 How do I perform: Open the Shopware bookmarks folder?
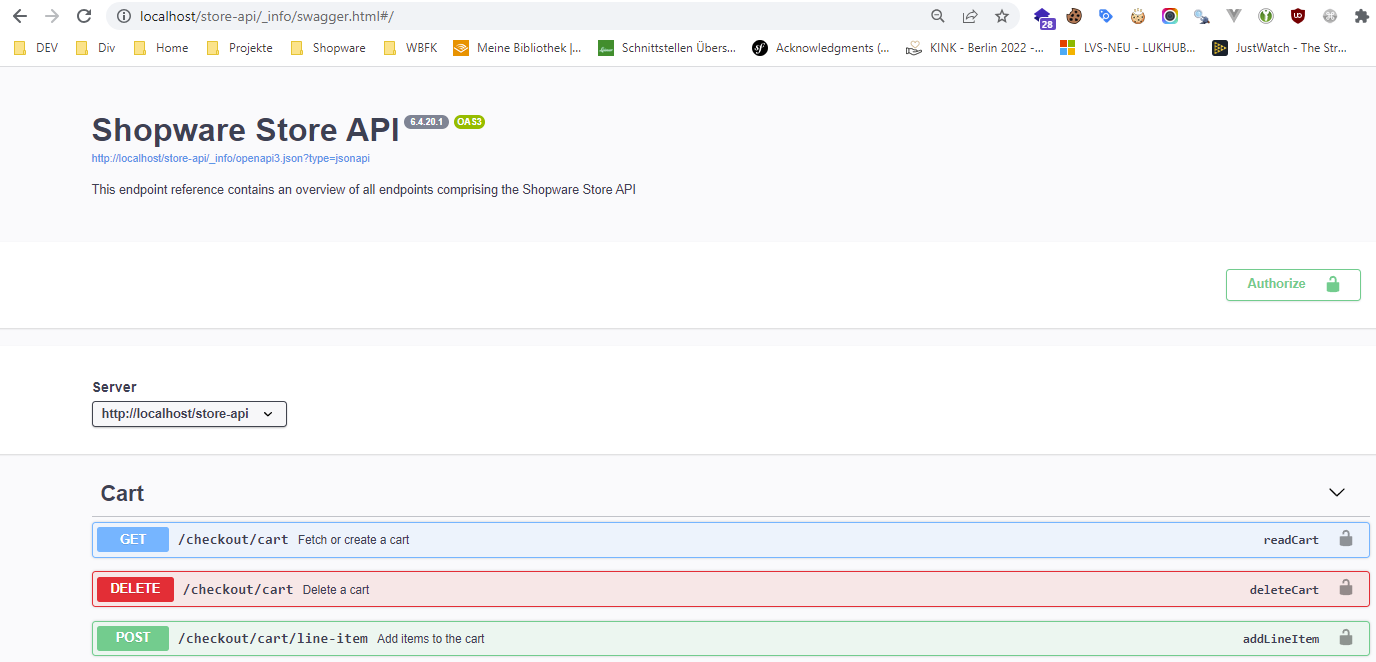pyautogui.click(x=327, y=47)
